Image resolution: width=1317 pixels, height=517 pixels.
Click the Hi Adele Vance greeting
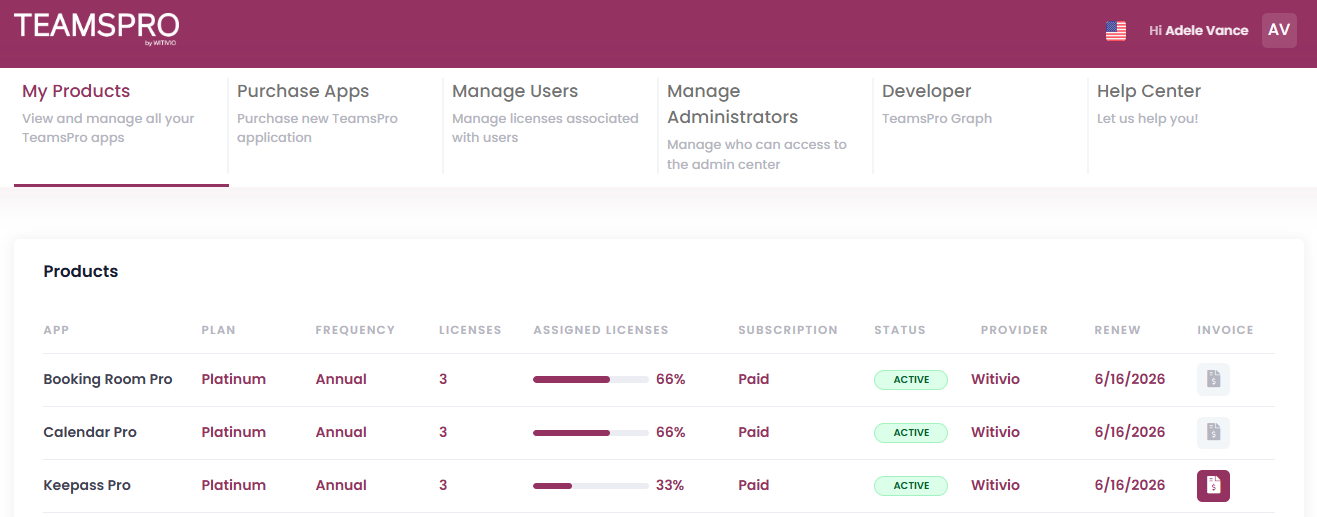1198,31
